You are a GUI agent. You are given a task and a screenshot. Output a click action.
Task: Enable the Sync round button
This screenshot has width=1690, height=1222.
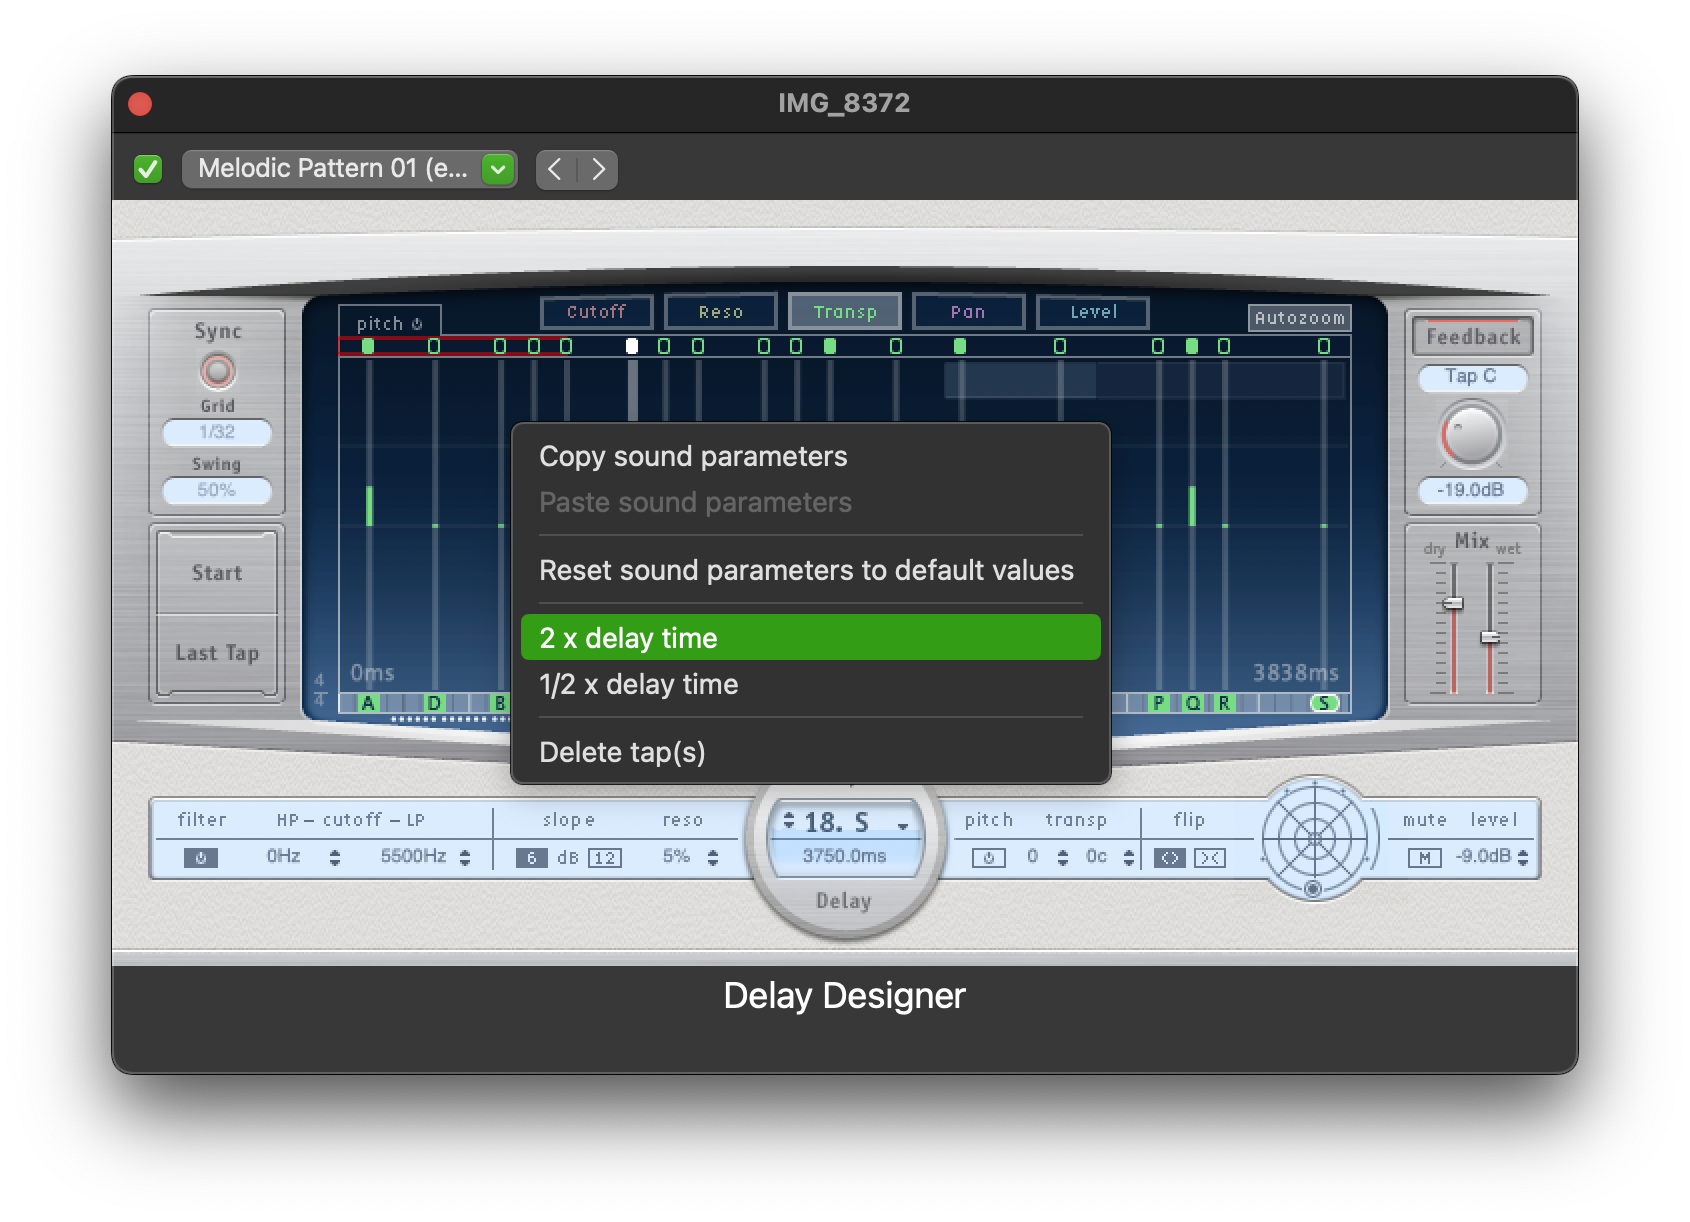[x=217, y=371]
